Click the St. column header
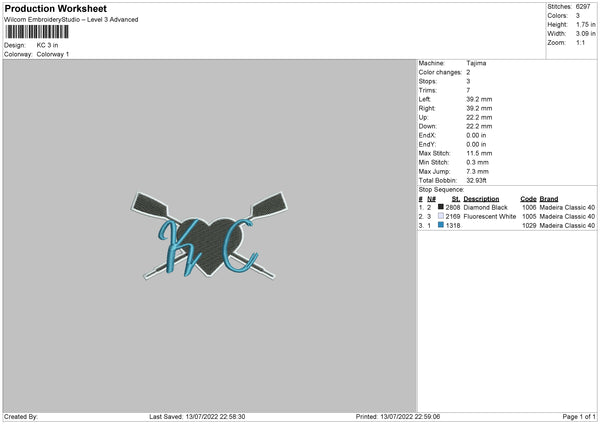Image resolution: width=600 pixels, height=424 pixels. pos(456,199)
